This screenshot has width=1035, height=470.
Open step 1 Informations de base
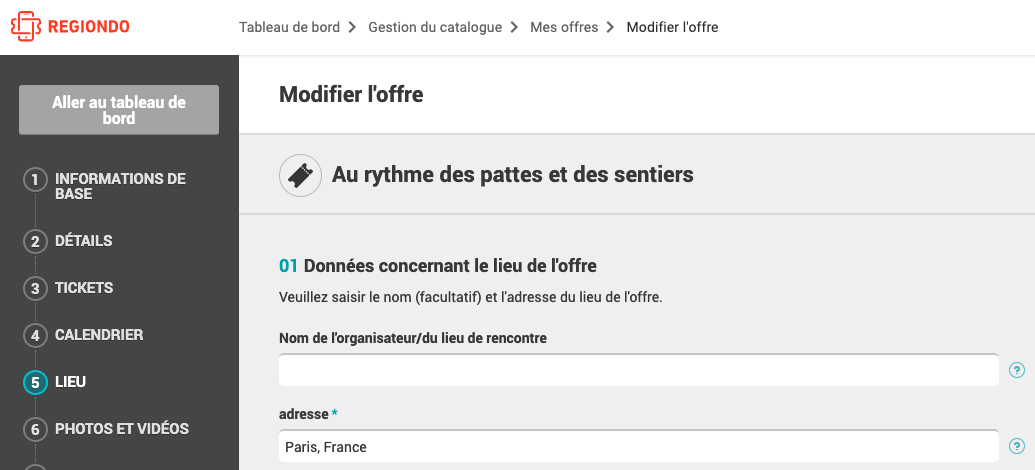120,186
